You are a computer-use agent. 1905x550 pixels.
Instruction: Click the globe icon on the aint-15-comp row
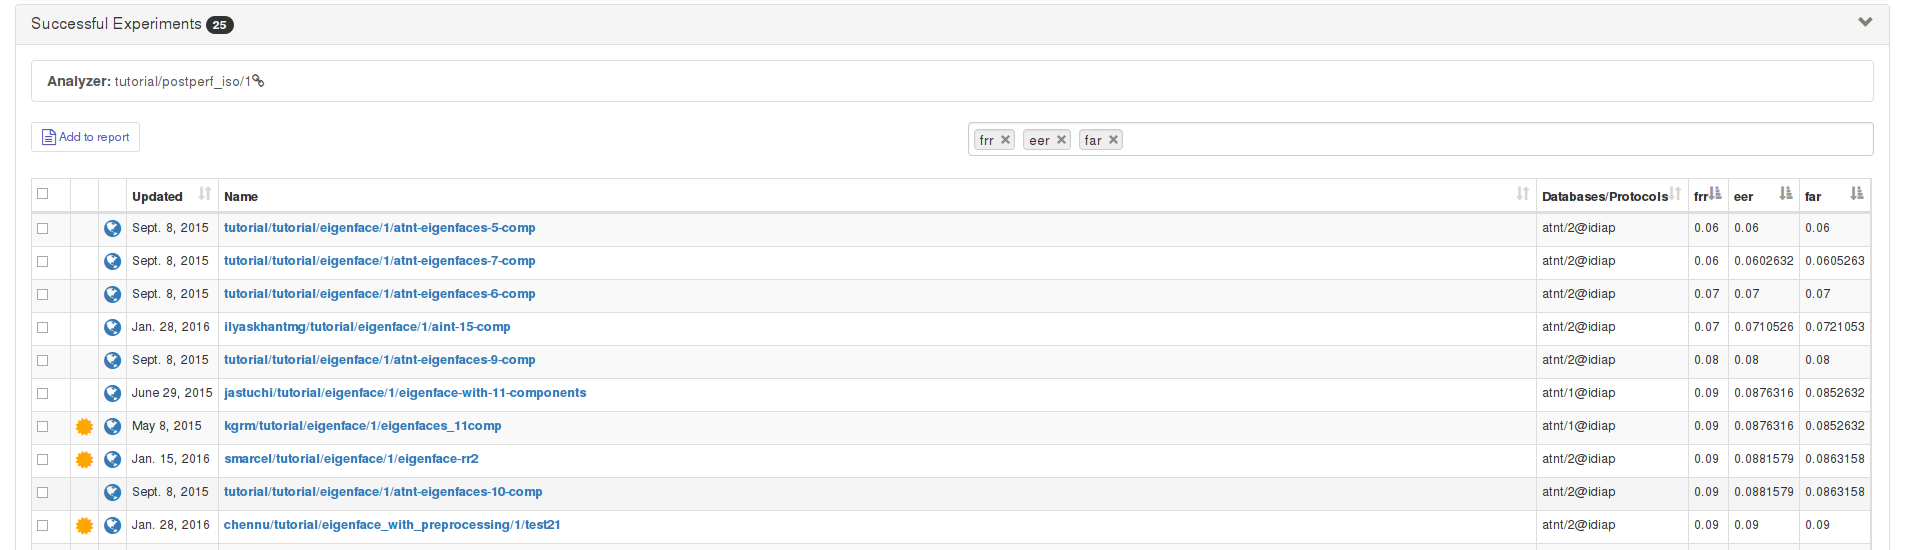coord(112,328)
